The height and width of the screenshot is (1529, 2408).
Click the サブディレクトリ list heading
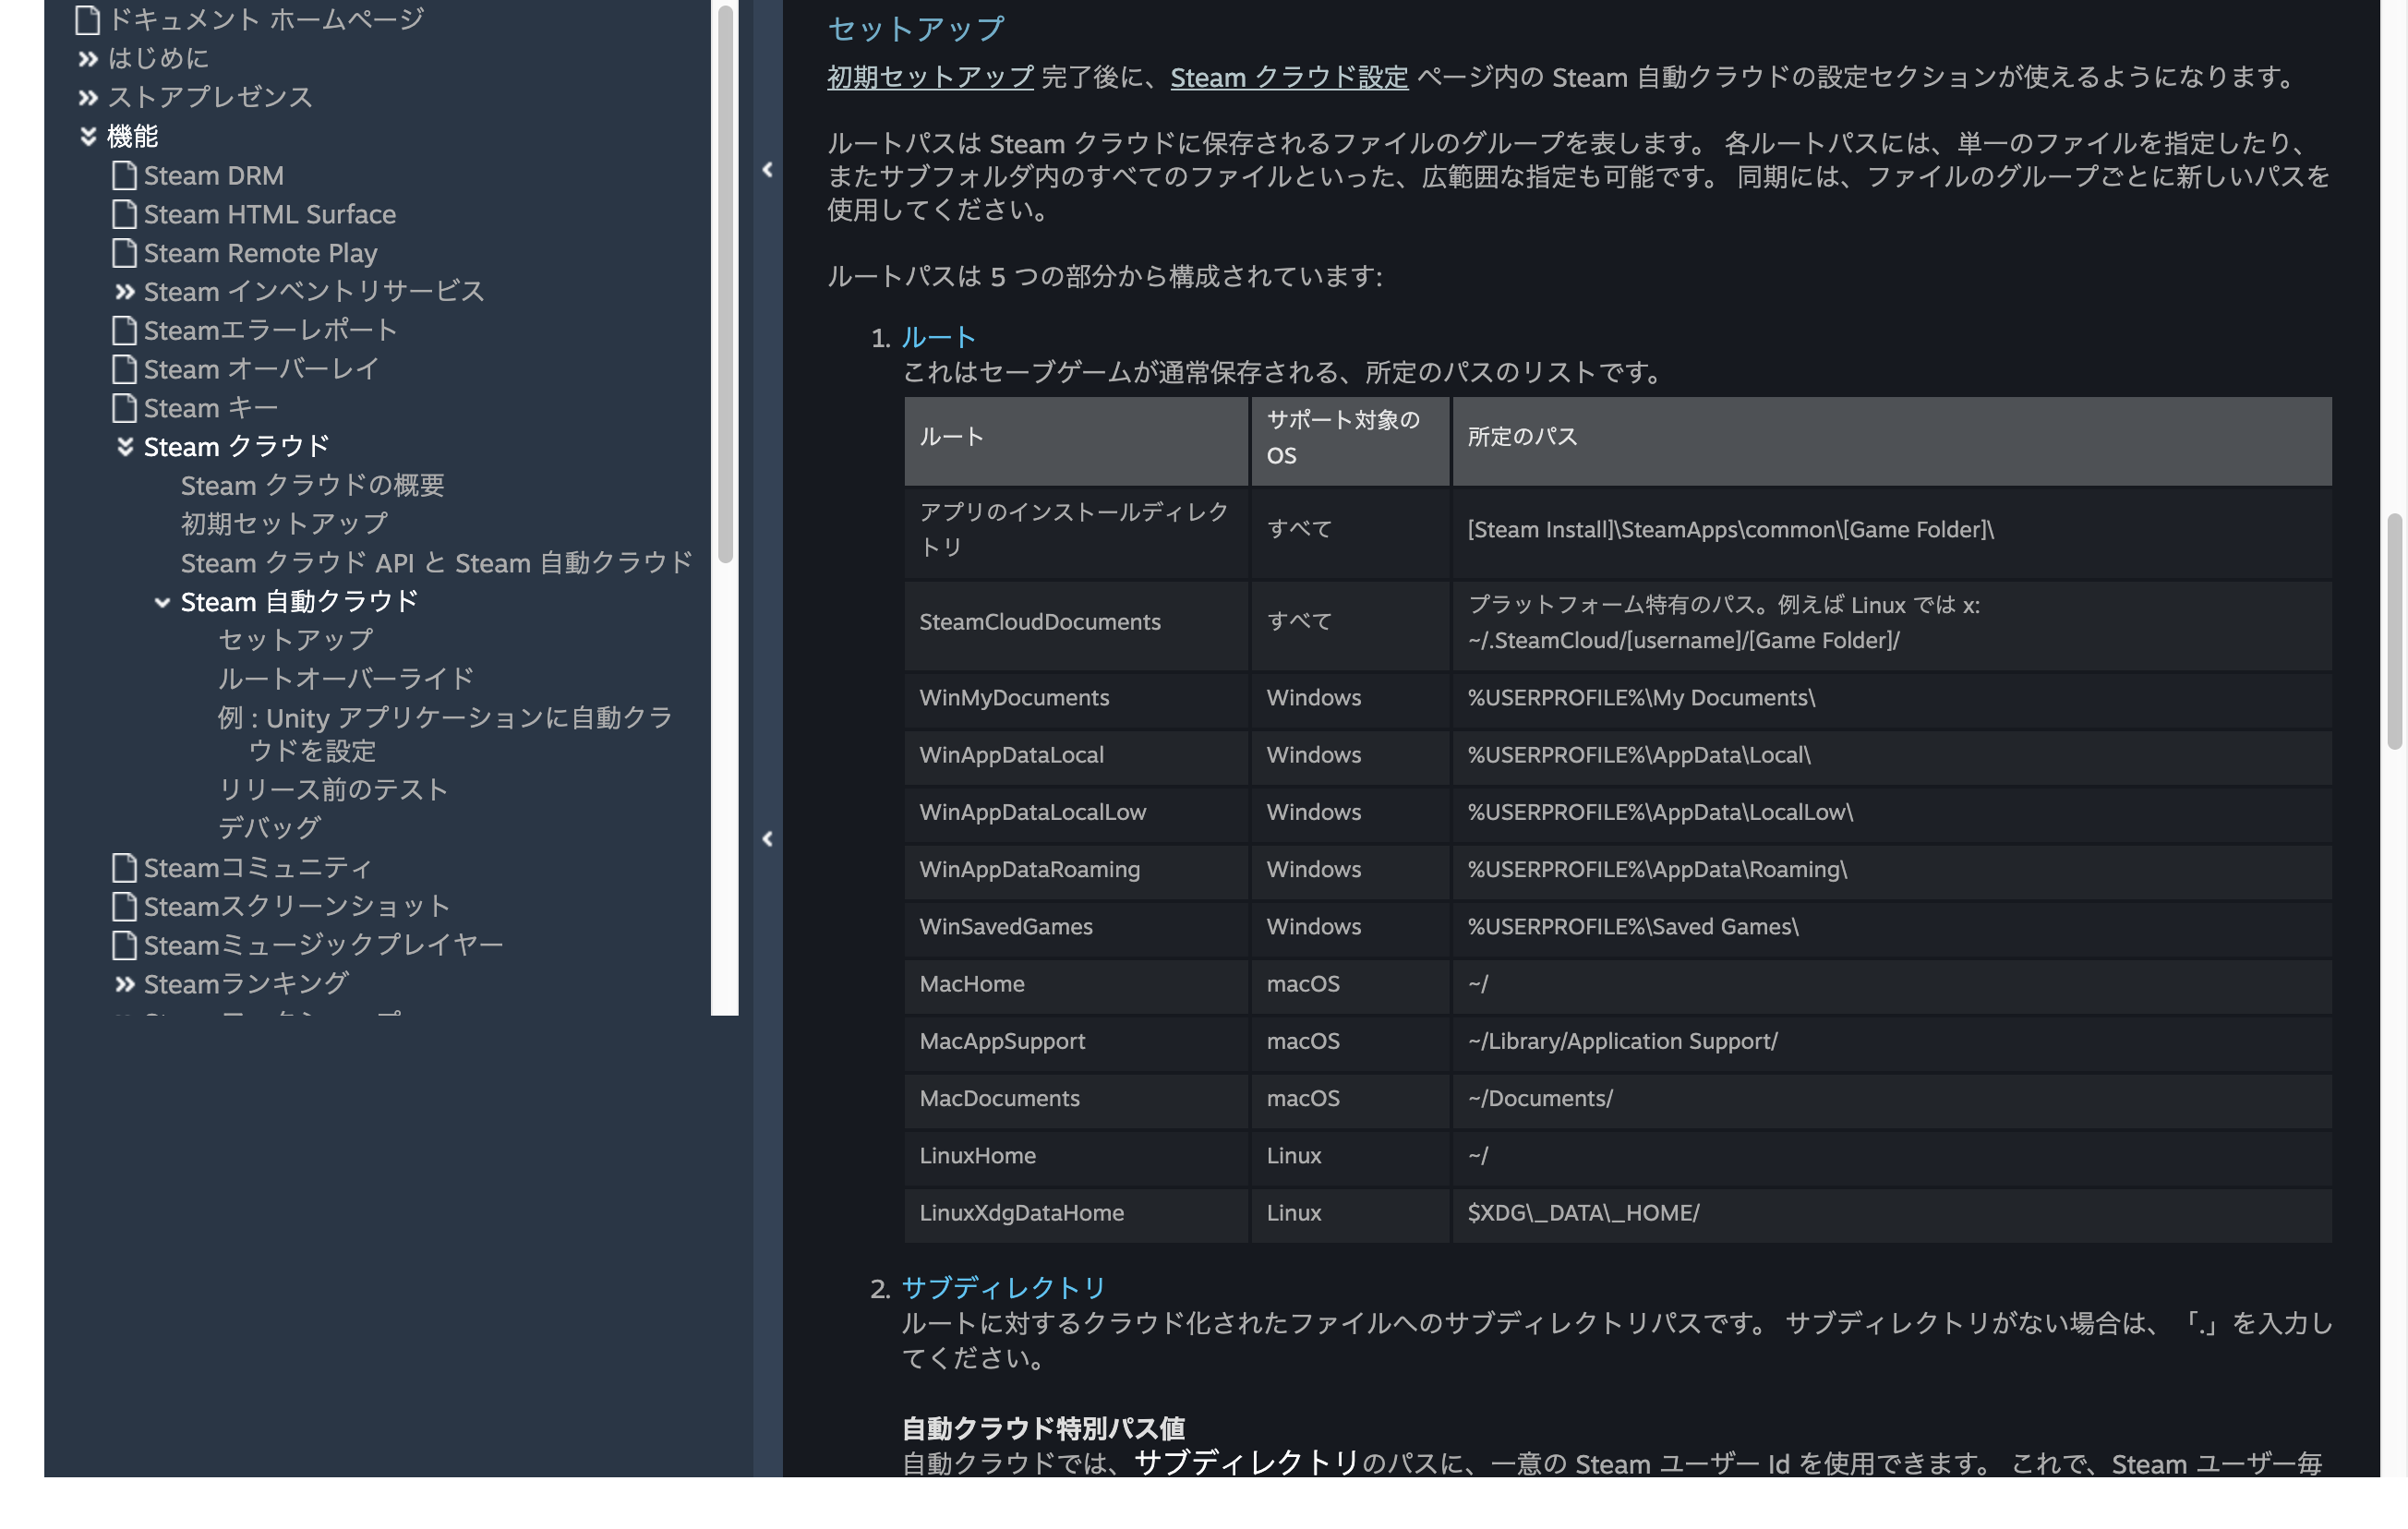coord(1004,1288)
